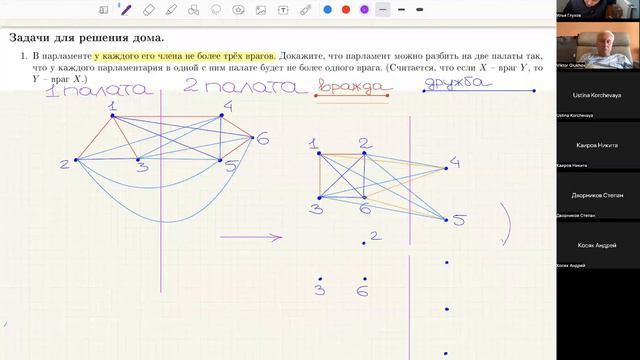Image resolution: width=640 pixels, height=360 pixels.
Task: Toggle the read-only mode icon in toolbar
Action: tap(104, 10)
